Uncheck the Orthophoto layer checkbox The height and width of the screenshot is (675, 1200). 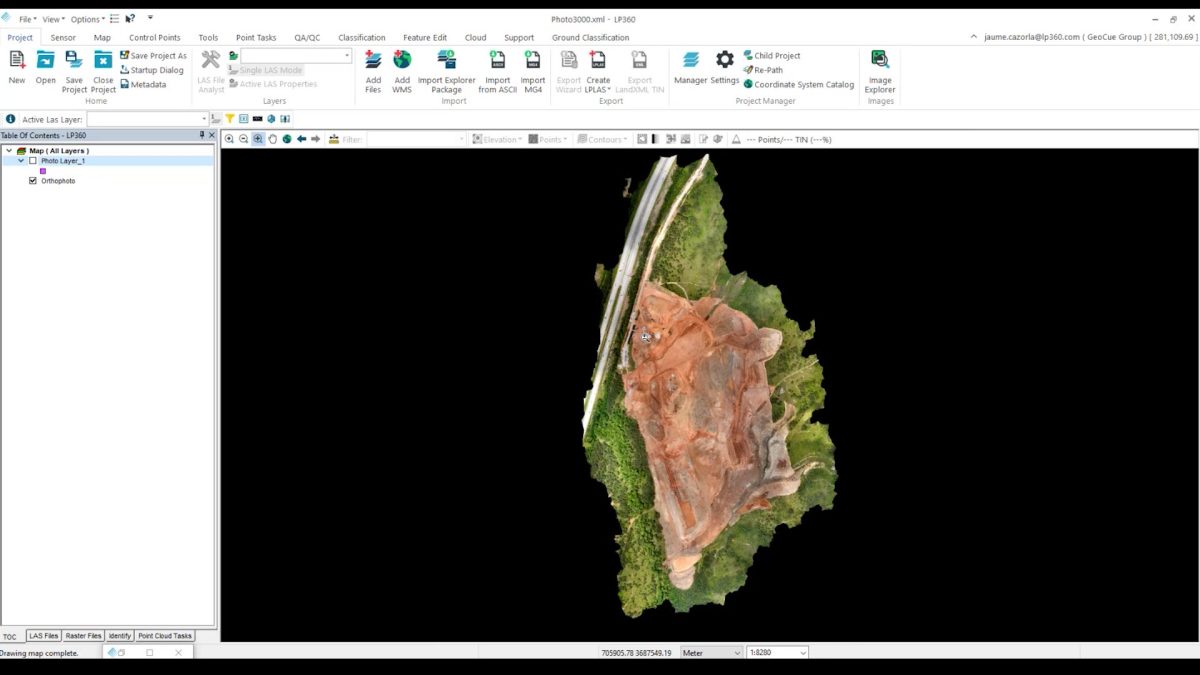(x=33, y=181)
